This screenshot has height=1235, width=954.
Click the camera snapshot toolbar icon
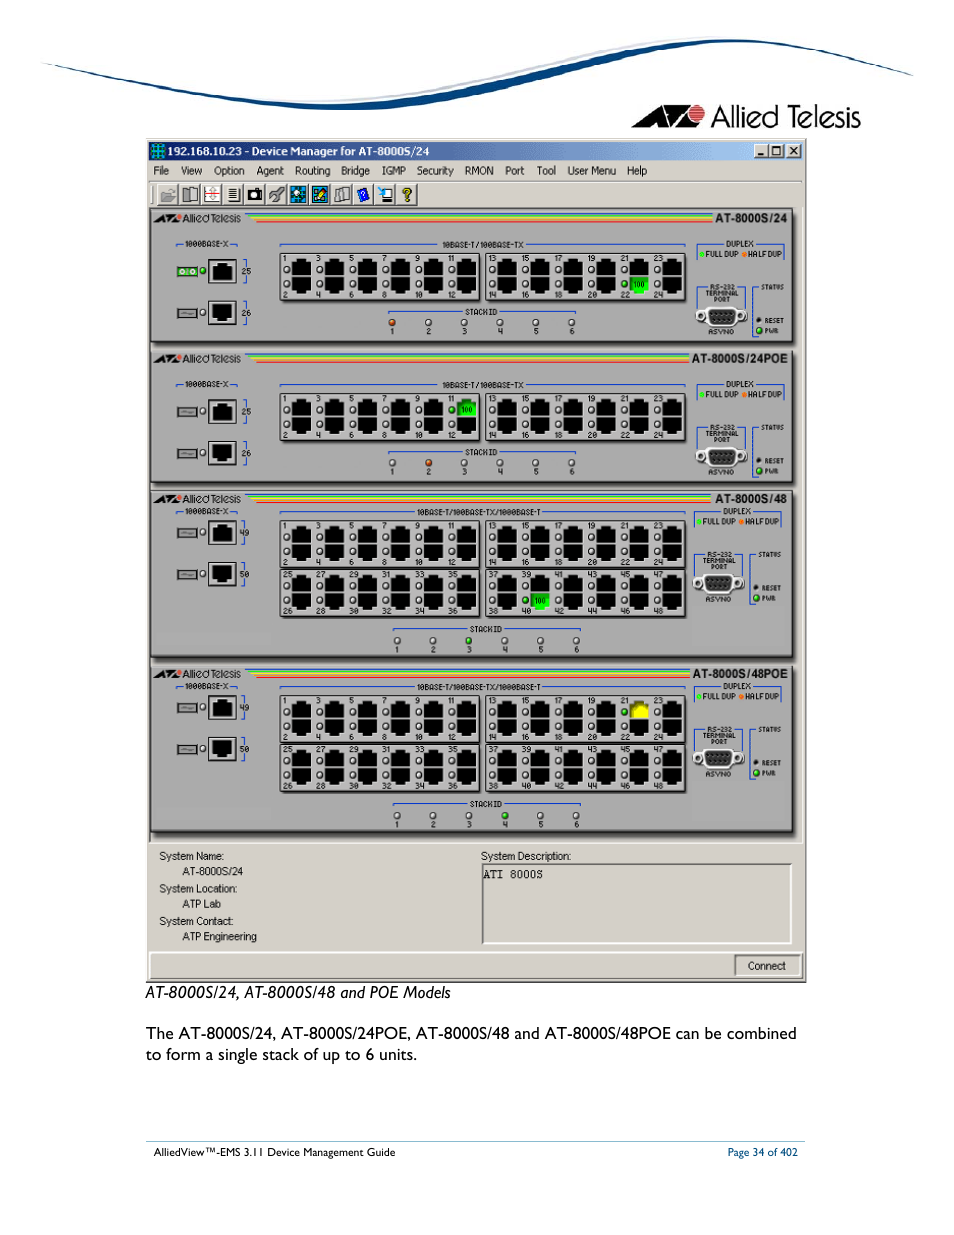pos(255,195)
